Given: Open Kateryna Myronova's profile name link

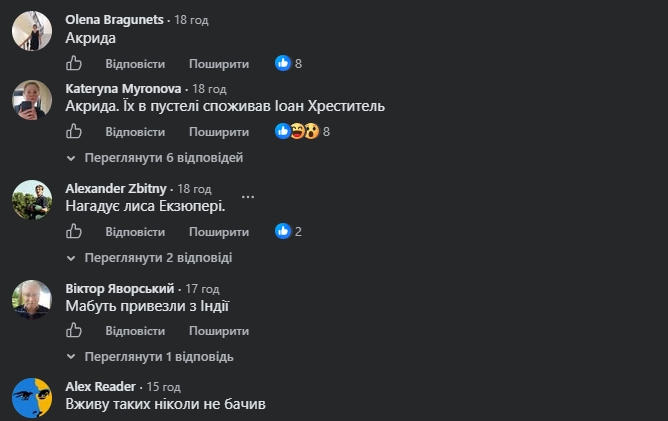Looking at the screenshot, I should [x=123, y=89].
